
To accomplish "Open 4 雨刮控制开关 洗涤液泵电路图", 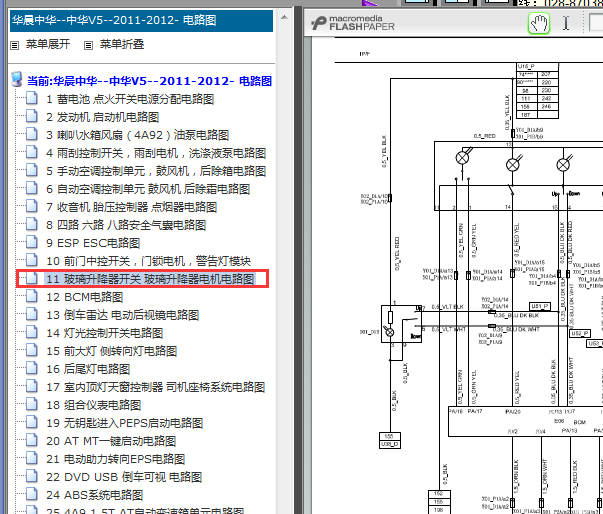I will pos(156,153).
